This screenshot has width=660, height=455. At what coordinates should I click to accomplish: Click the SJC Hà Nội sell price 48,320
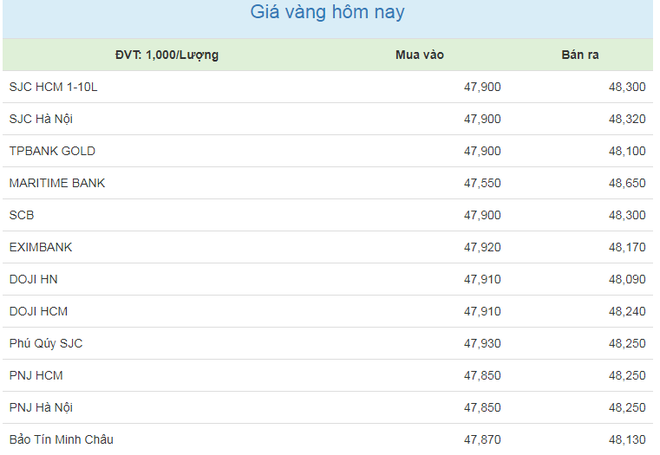pos(627,119)
